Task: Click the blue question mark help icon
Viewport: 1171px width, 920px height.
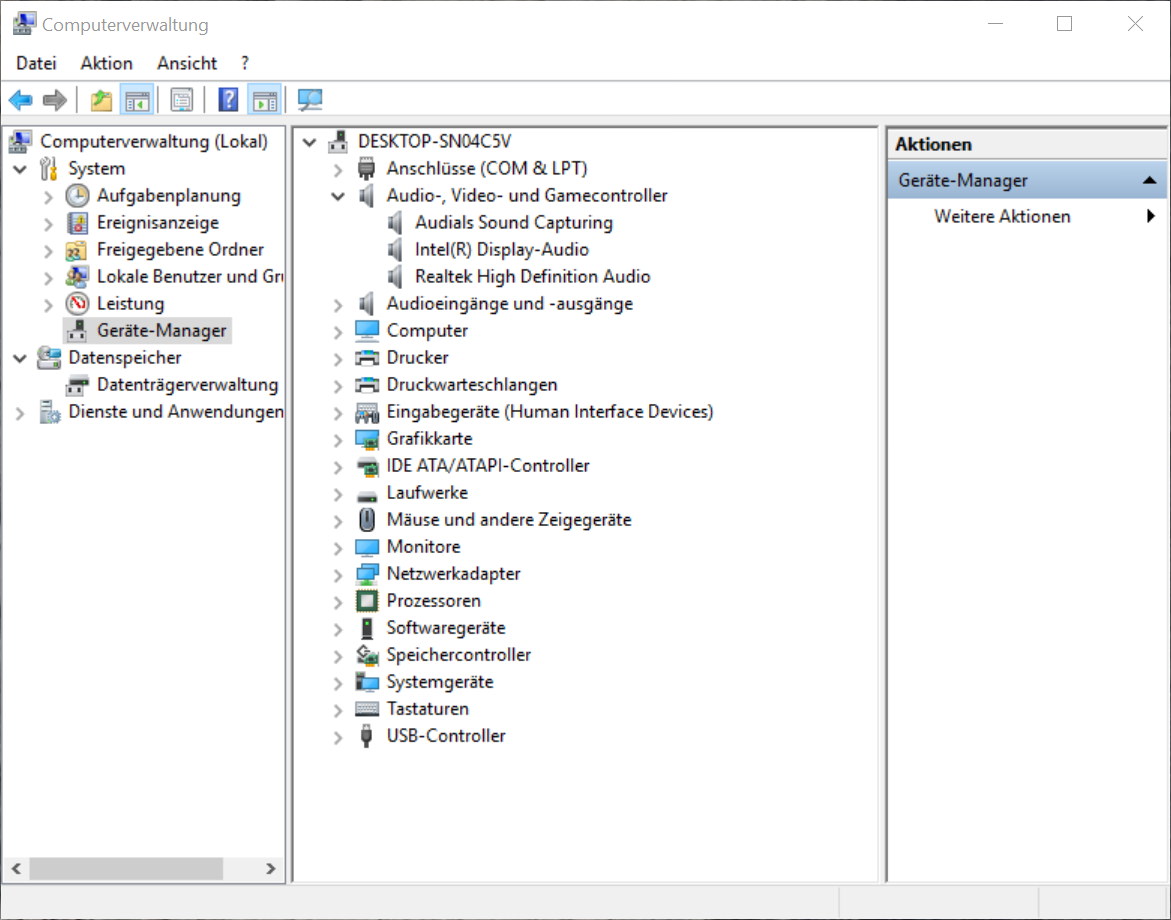Action: 228,100
